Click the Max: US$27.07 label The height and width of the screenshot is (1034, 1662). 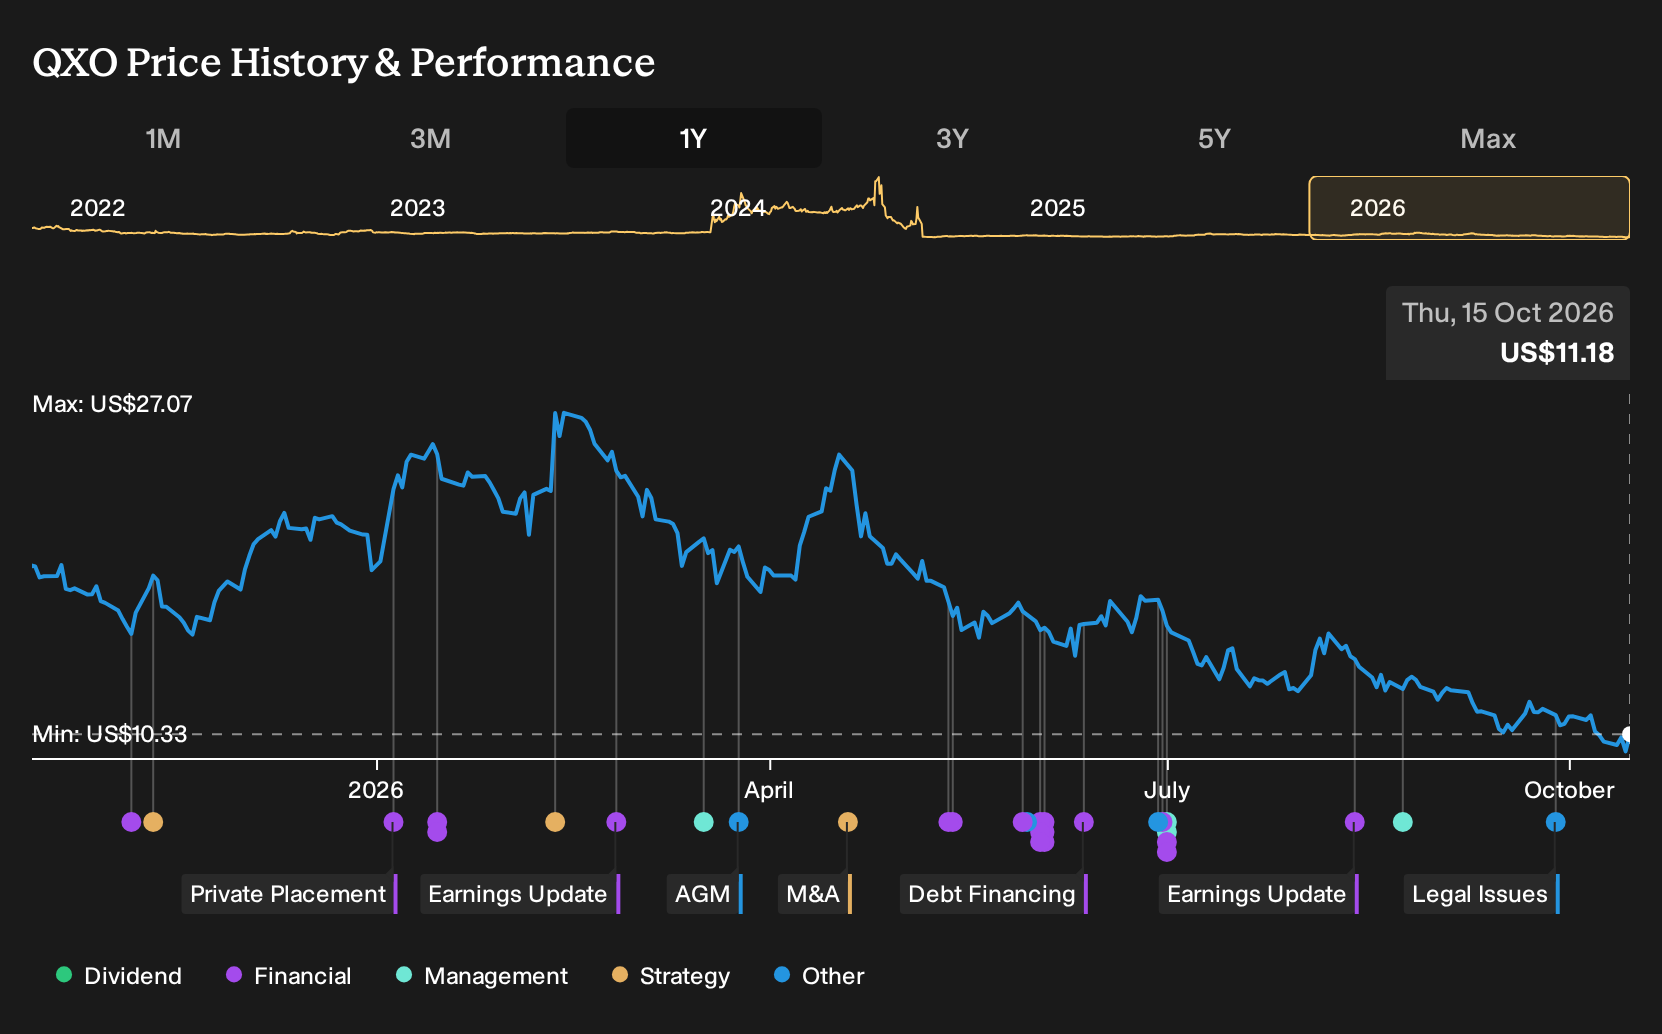[112, 404]
